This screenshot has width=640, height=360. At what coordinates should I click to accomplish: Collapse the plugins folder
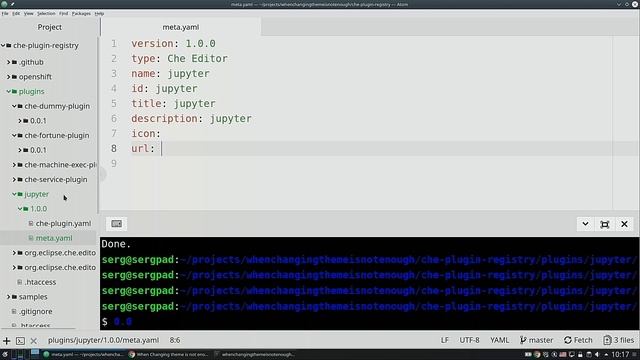pos(9,91)
